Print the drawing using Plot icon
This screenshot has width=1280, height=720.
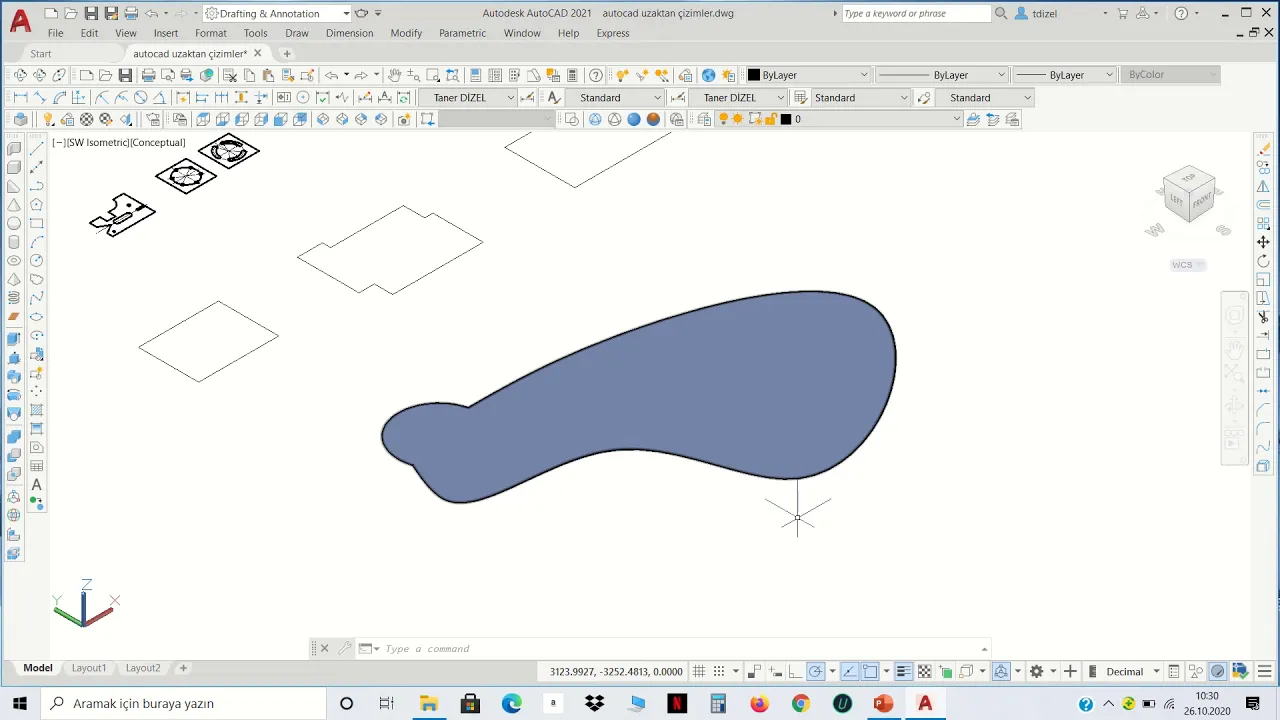pyautogui.click(x=148, y=75)
